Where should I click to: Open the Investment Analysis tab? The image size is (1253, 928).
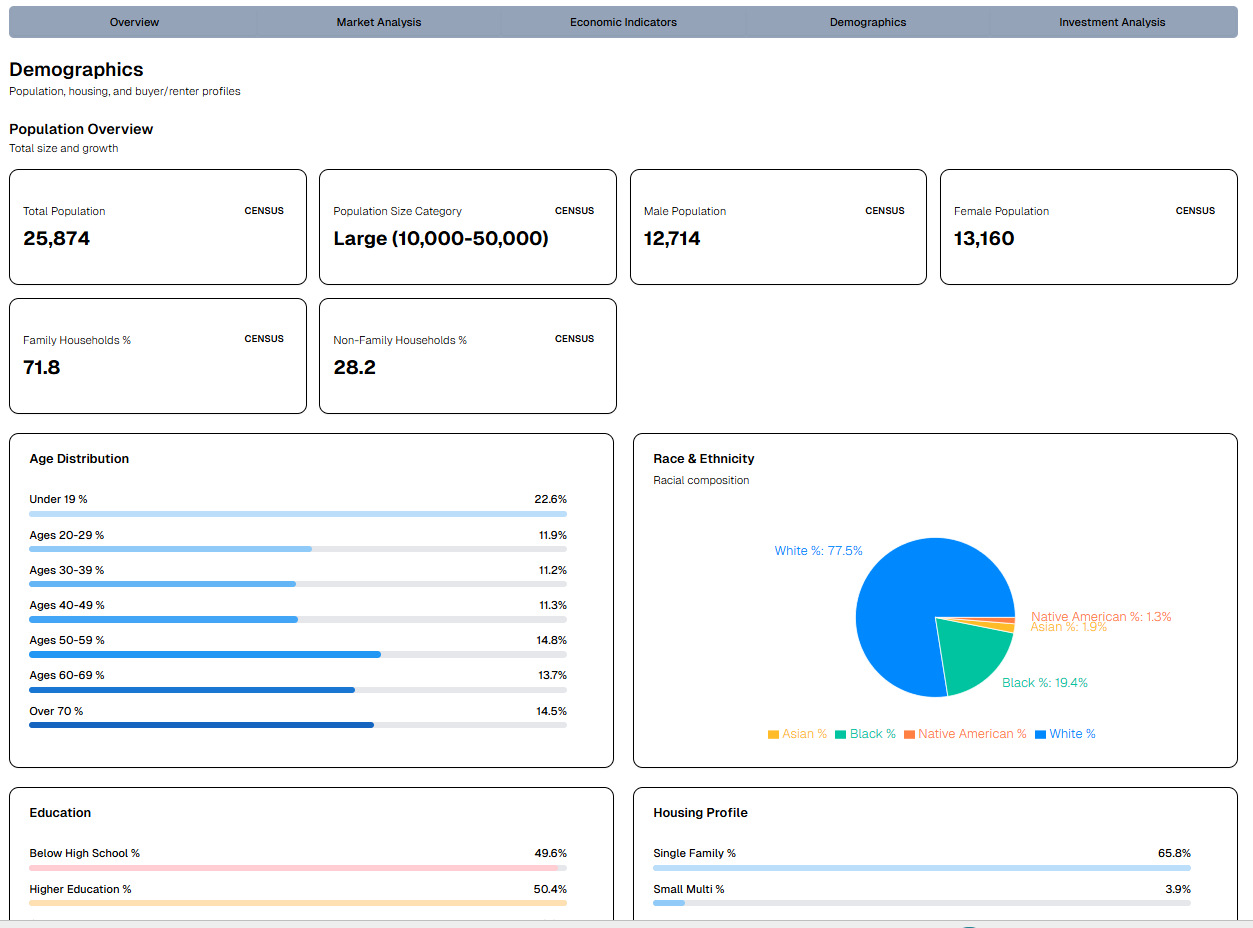(1111, 21)
